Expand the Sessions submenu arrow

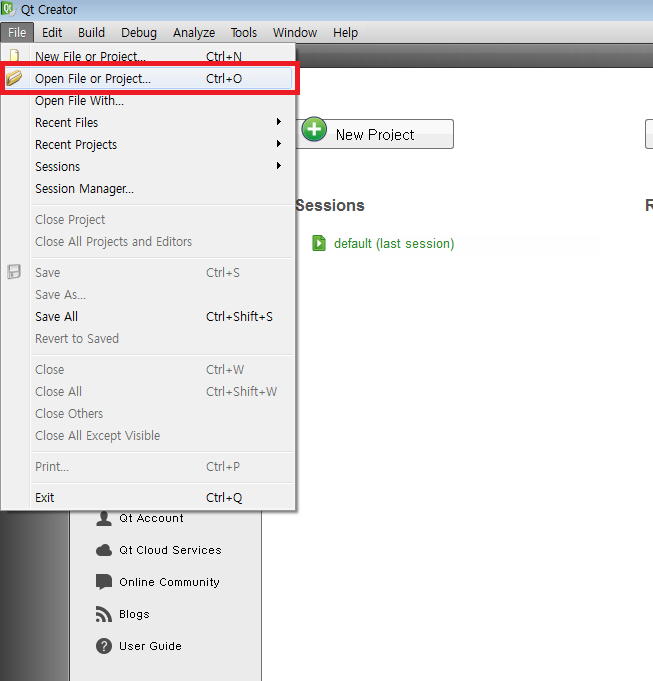(x=279, y=165)
